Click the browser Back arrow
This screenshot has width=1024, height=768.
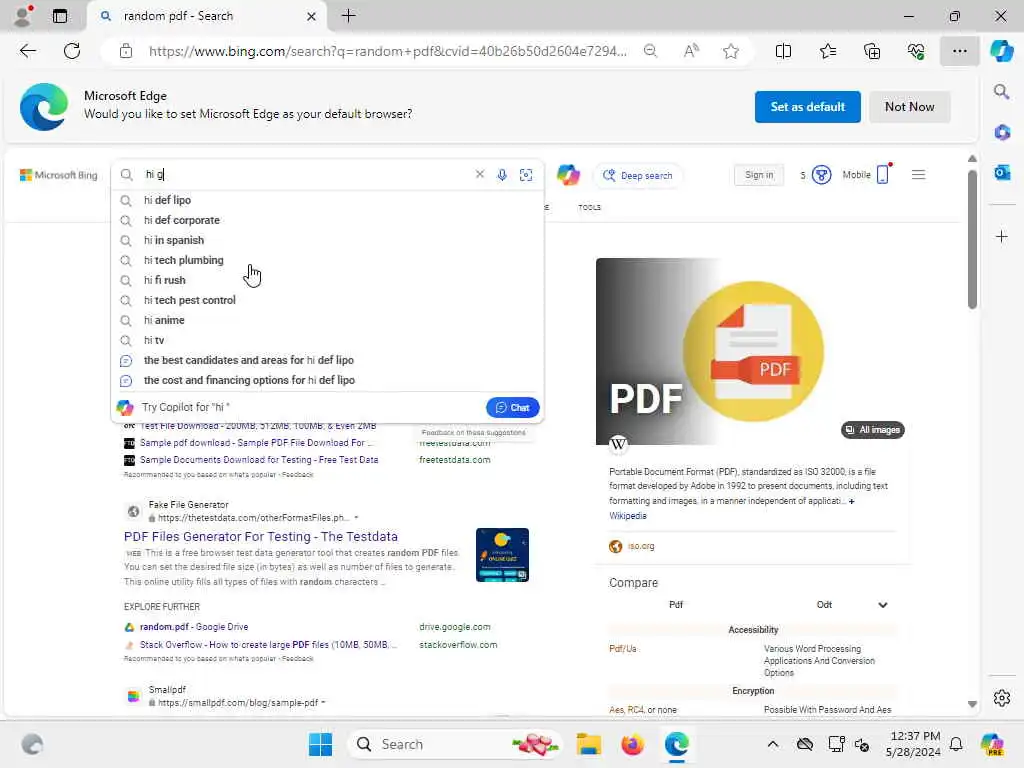pyautogui.click(x=27, y=51)
